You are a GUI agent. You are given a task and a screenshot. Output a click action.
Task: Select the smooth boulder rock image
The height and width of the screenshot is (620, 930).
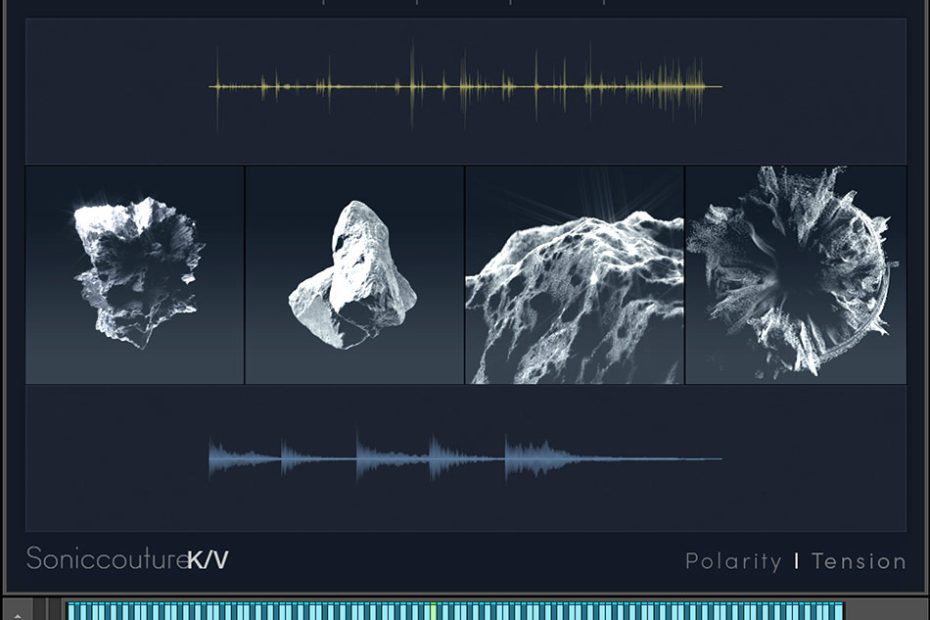pyautogui.click(x=354, y=275)
